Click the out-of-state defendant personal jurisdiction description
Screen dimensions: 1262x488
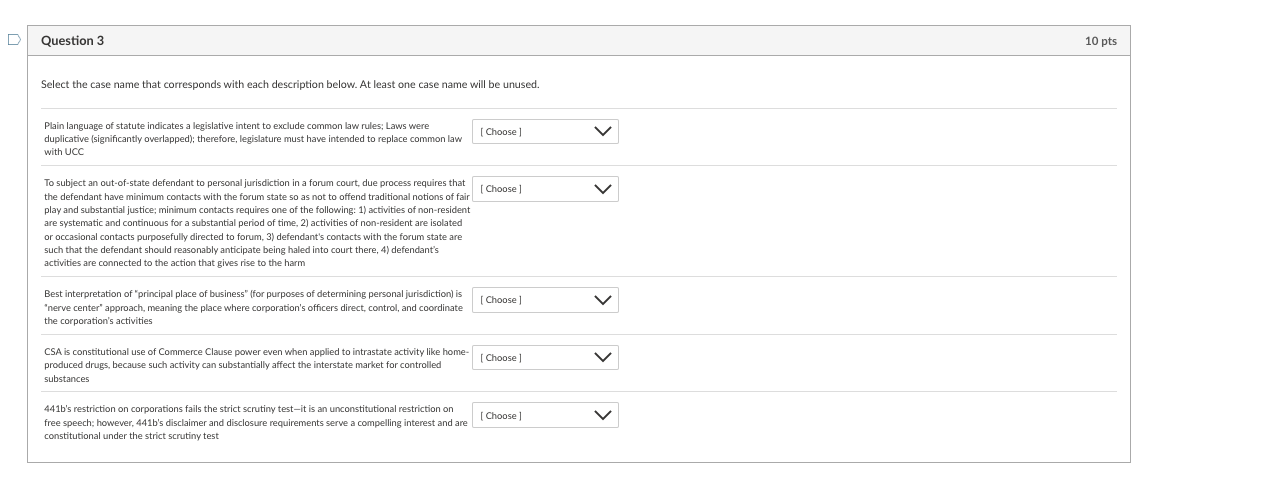255,223
